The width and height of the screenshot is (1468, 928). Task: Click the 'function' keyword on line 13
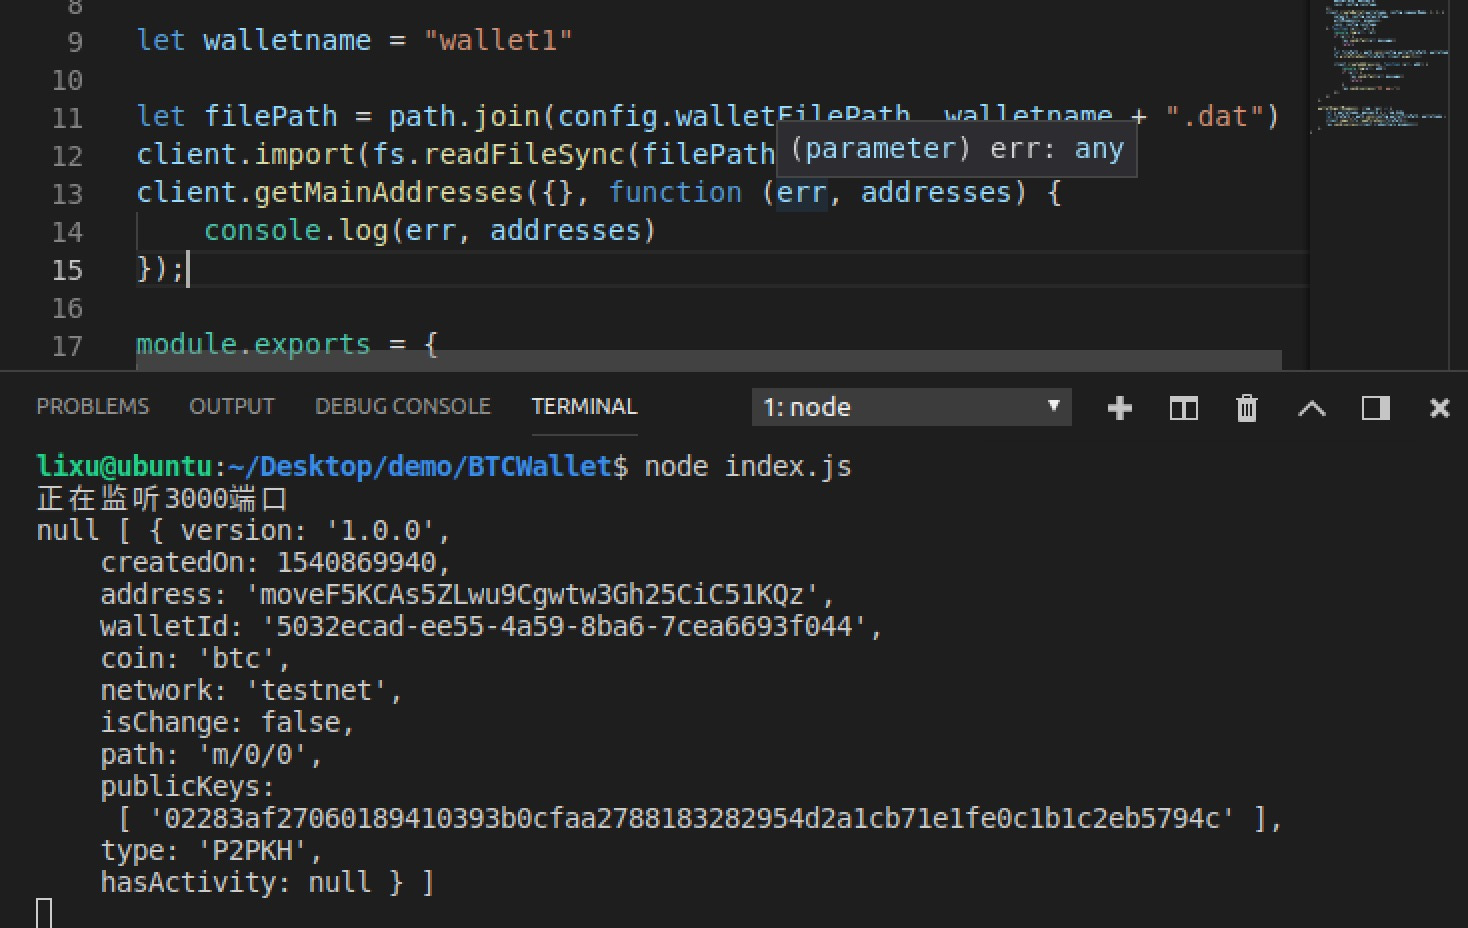coord(676,192)
